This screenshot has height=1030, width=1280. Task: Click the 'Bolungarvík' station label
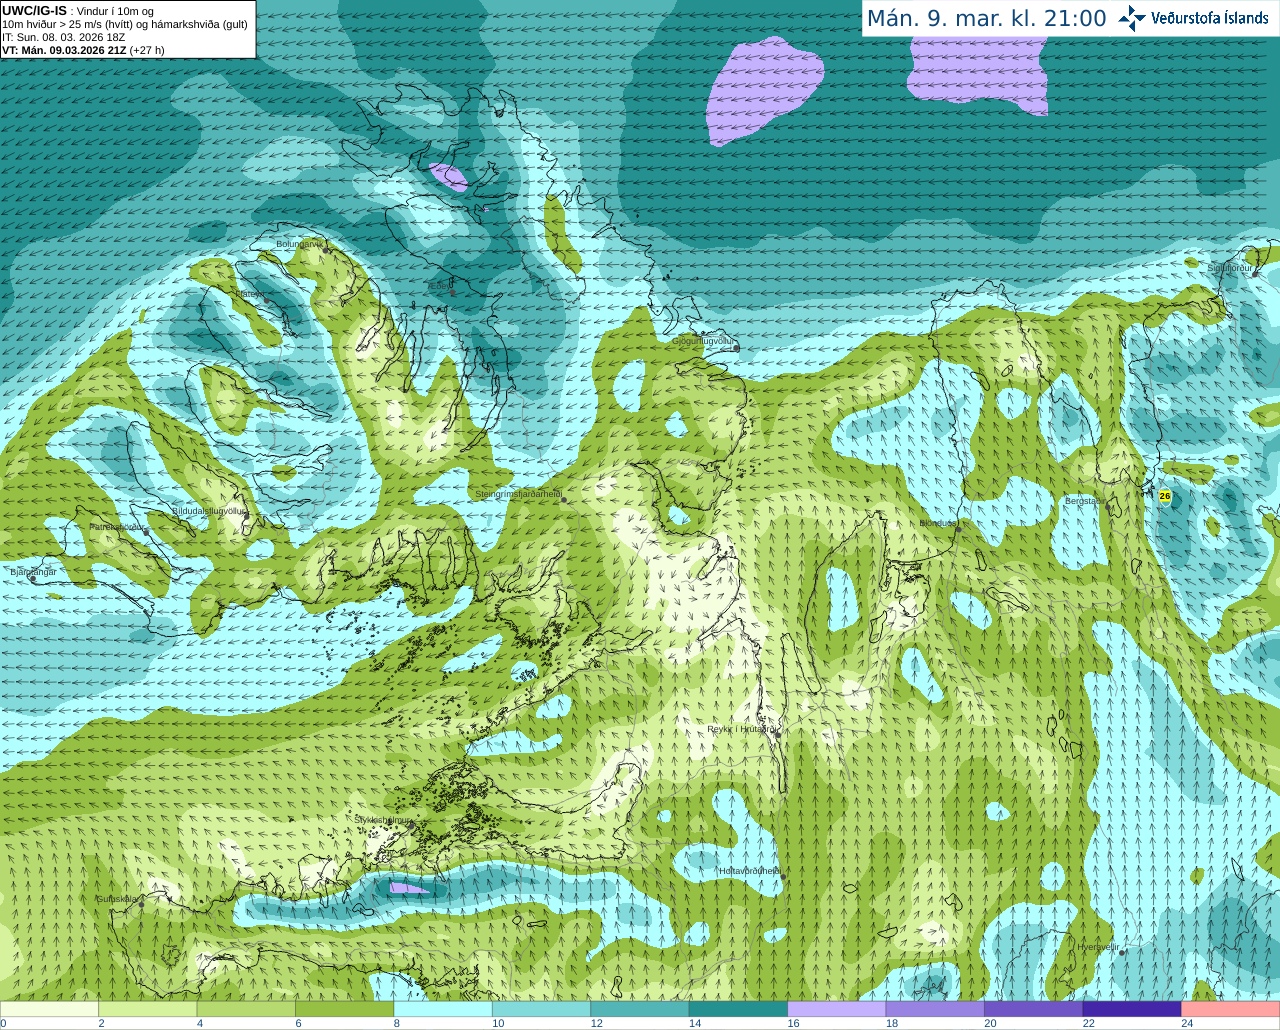click(299, 244)
